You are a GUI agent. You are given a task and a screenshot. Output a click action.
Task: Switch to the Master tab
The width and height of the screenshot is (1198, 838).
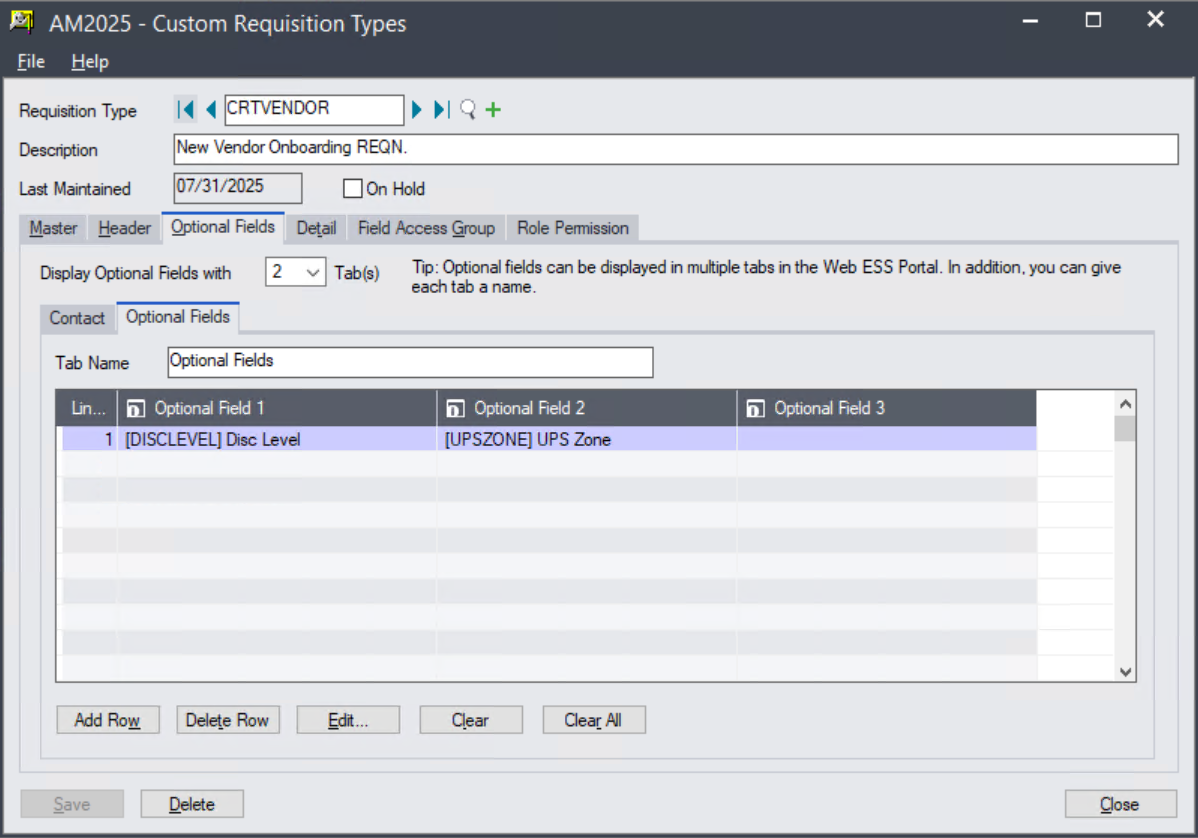pyautogui.click(x=53, y=228)
